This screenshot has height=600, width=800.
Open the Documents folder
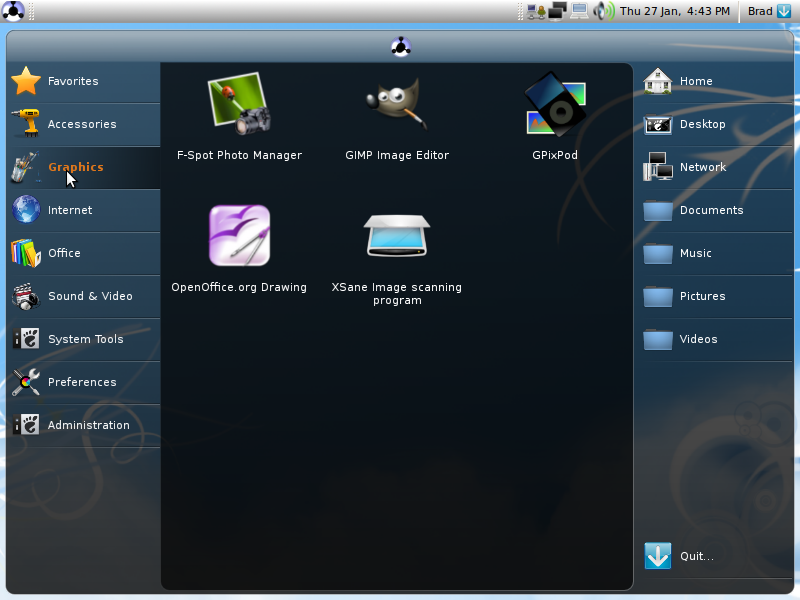point(716,210)
